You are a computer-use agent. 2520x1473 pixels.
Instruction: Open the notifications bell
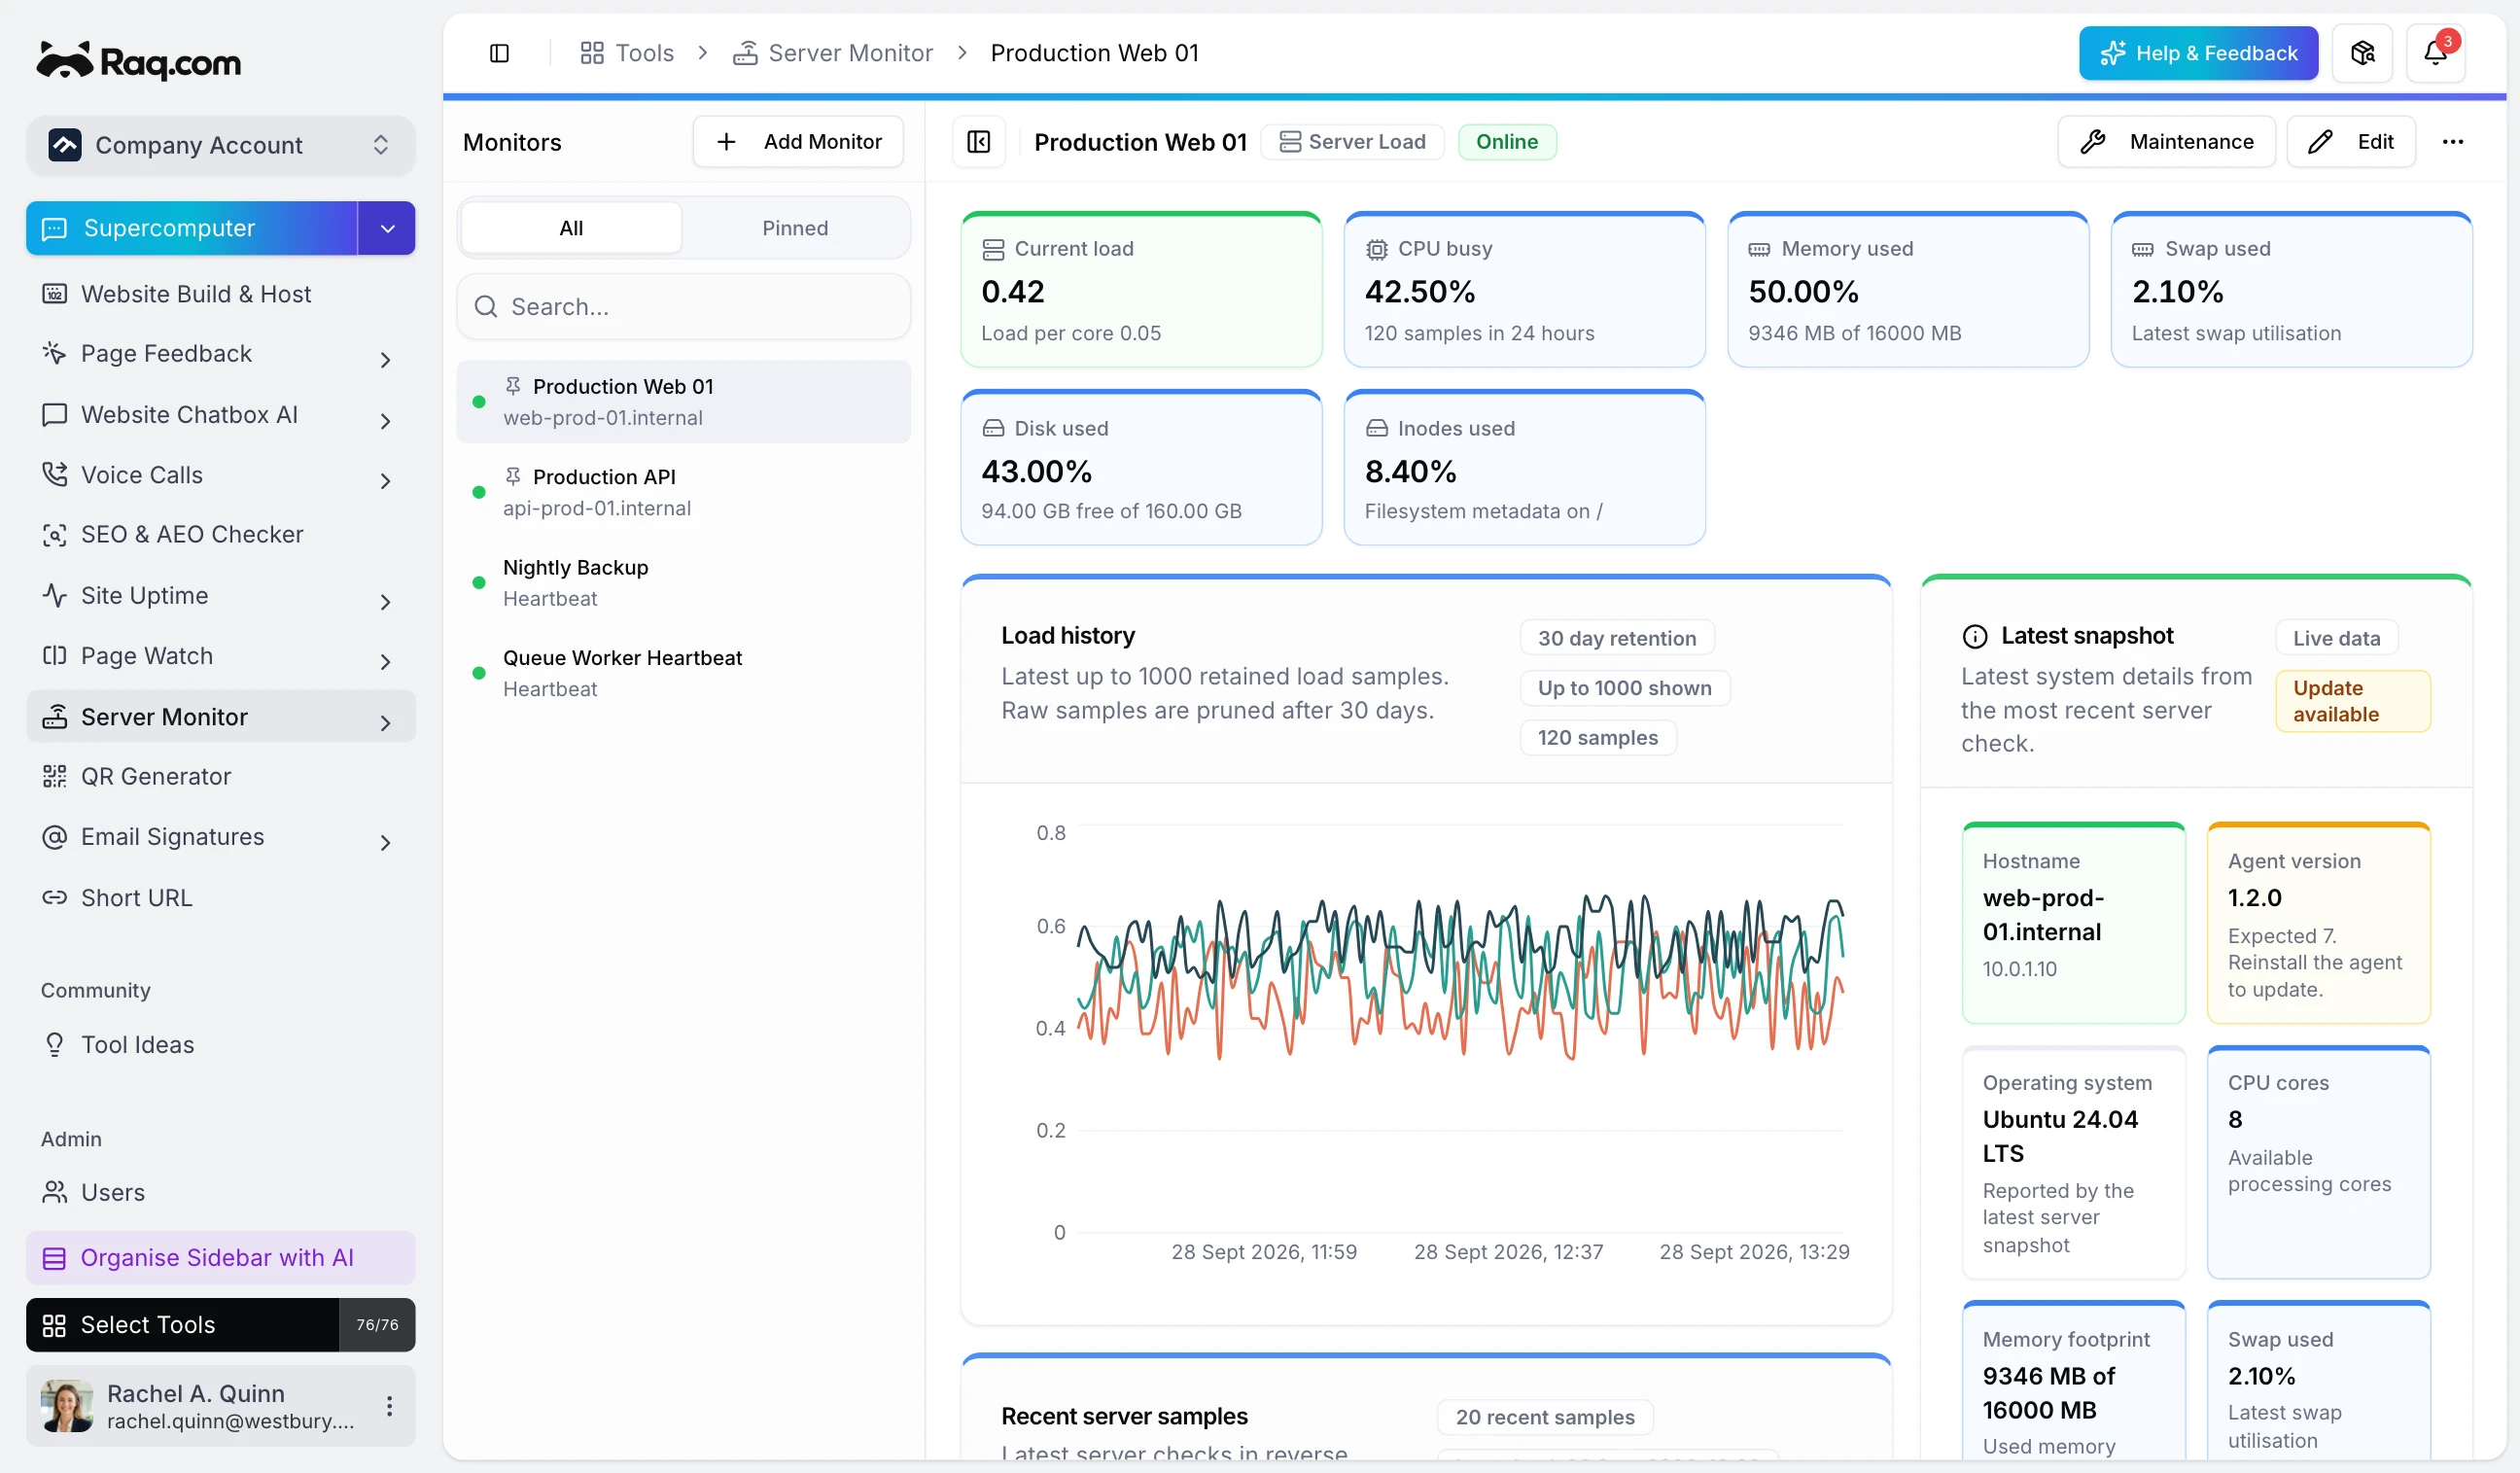[x=2435, y=53]
